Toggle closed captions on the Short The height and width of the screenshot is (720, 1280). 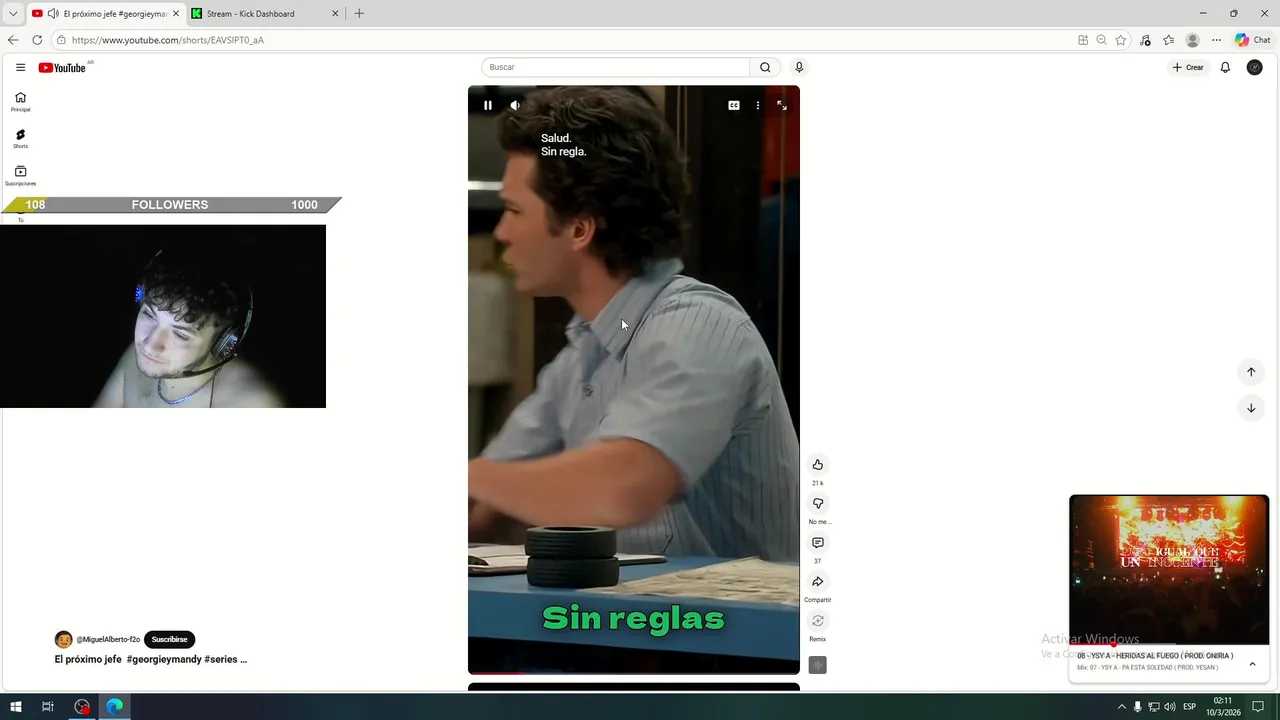click(x=733, y=105)
